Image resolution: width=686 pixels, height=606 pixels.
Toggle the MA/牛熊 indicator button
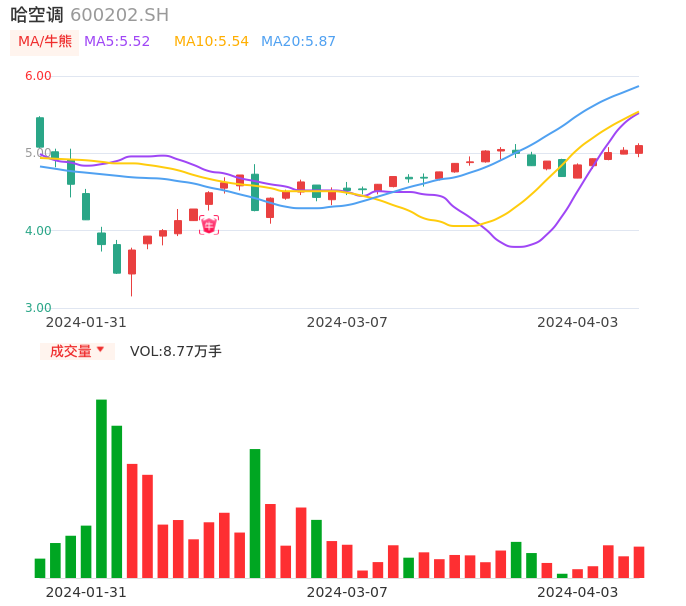tap(45, 41)
